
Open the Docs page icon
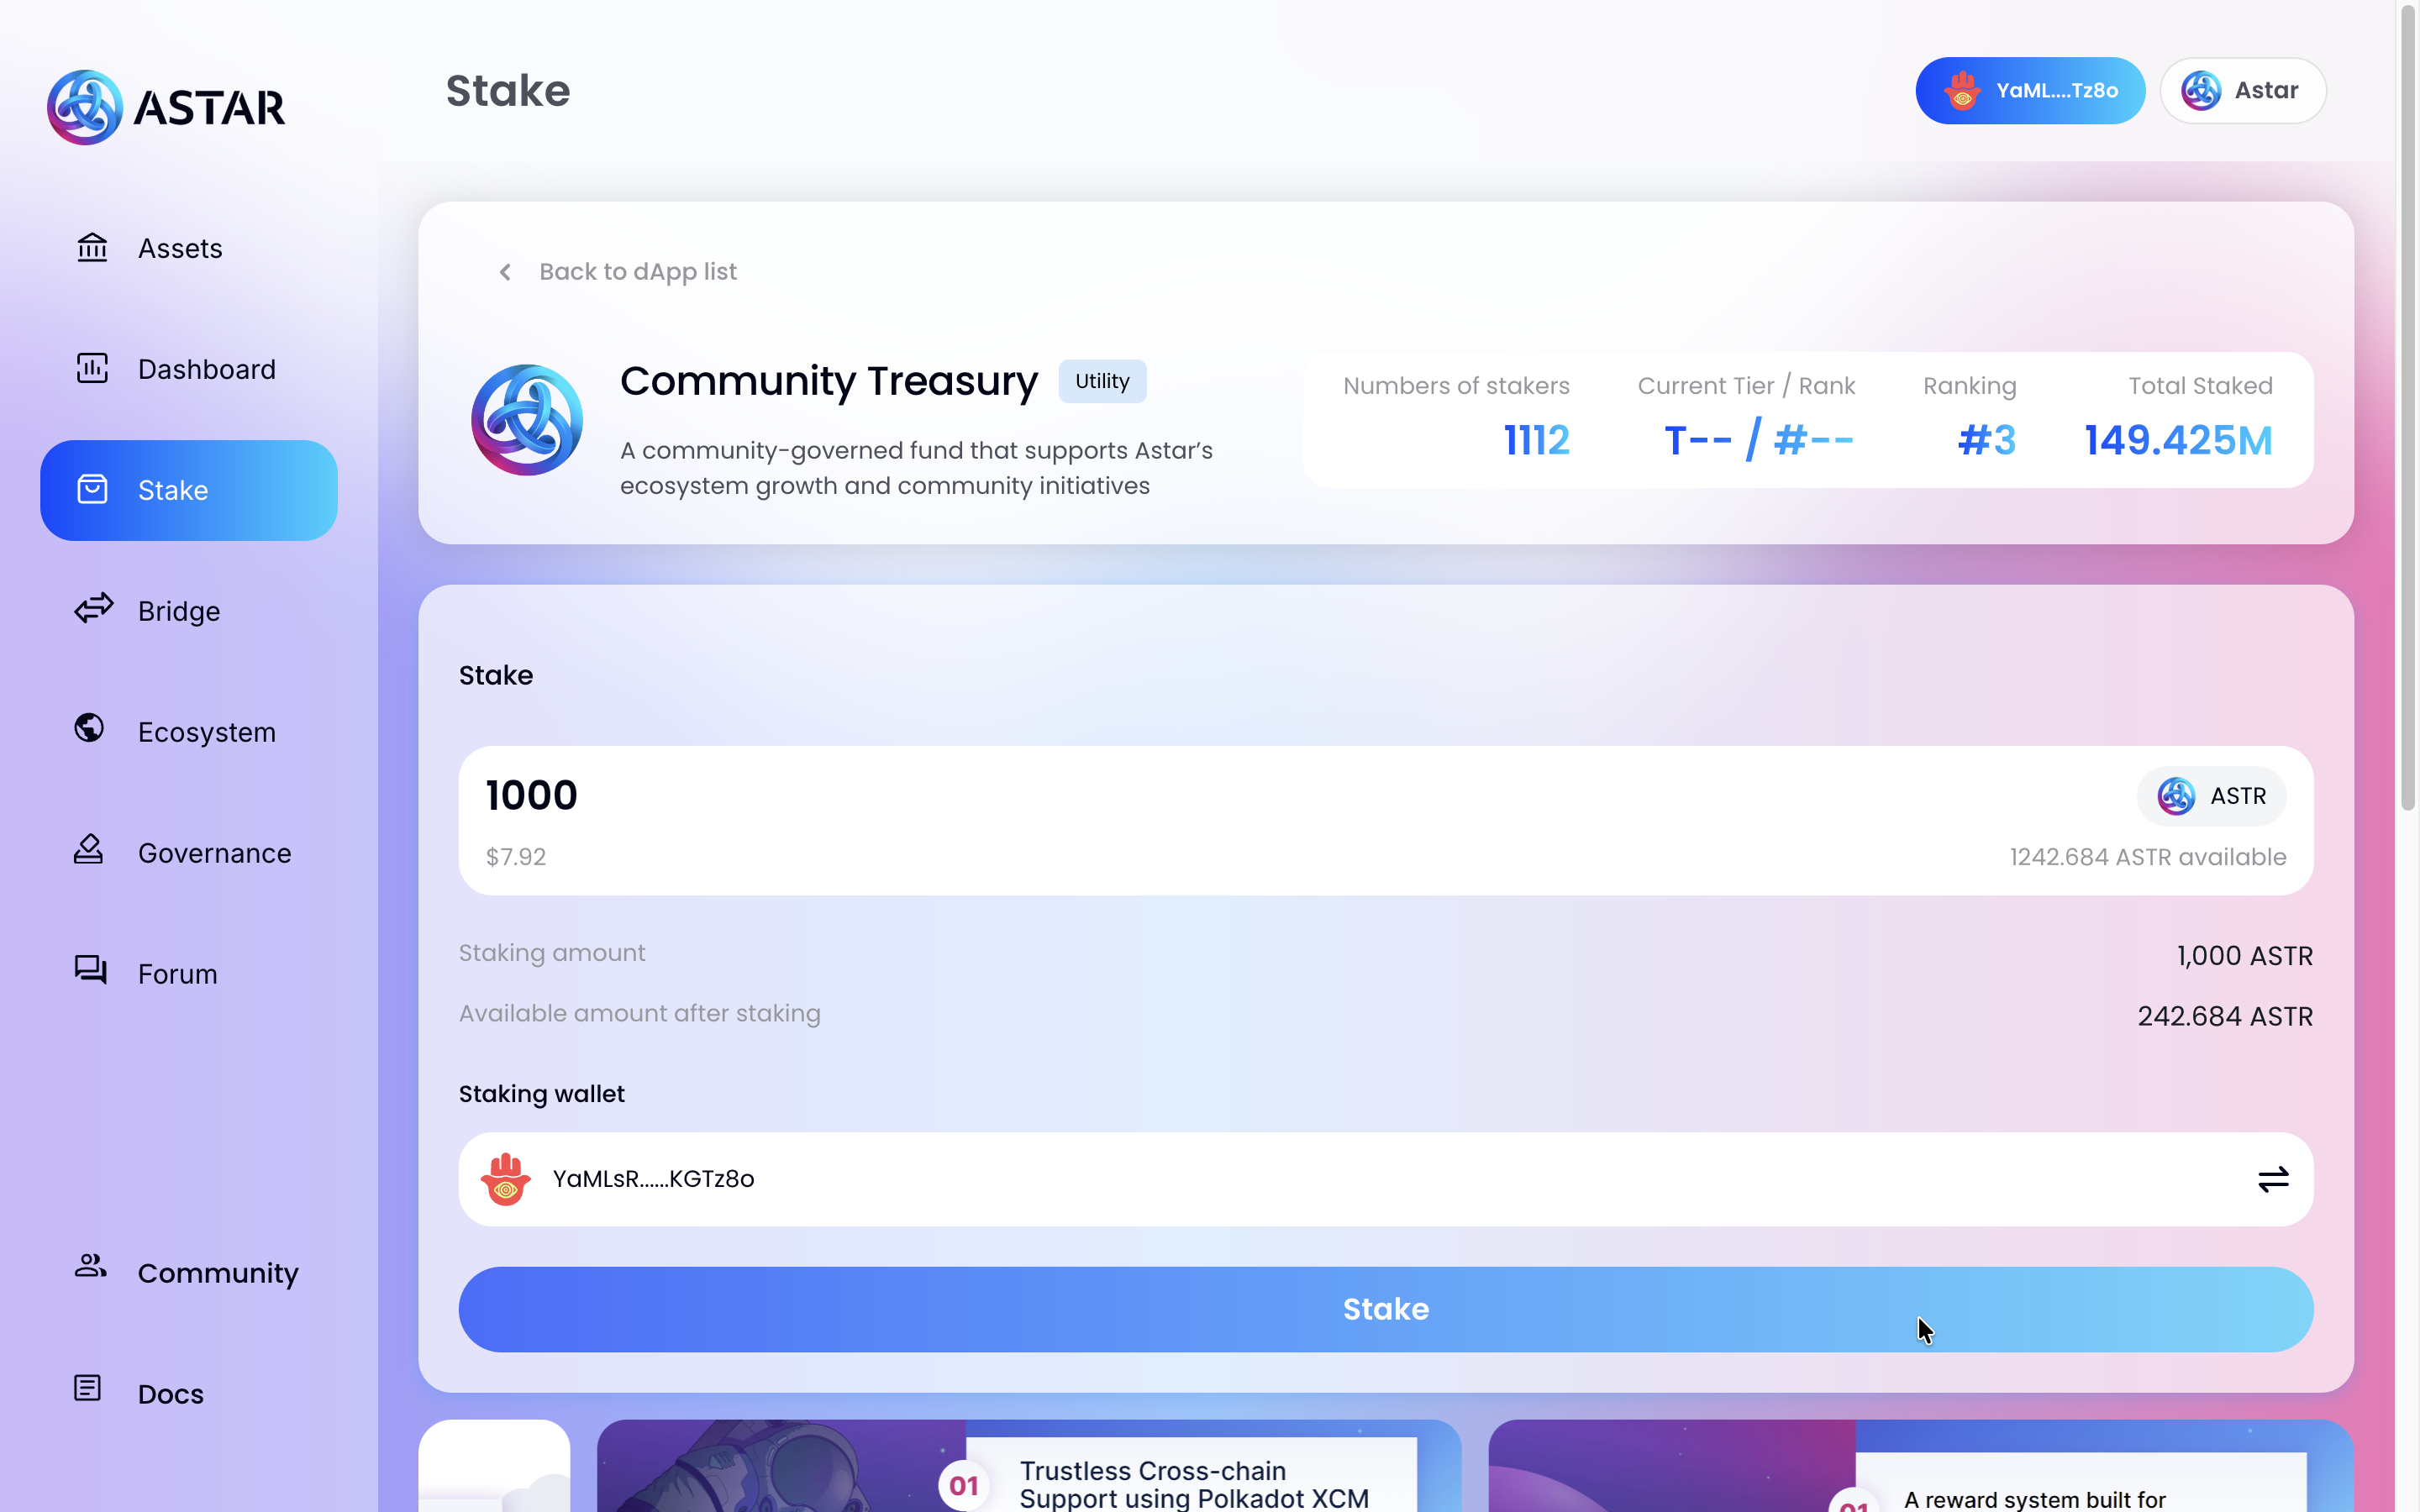[x=88, y=1389]
